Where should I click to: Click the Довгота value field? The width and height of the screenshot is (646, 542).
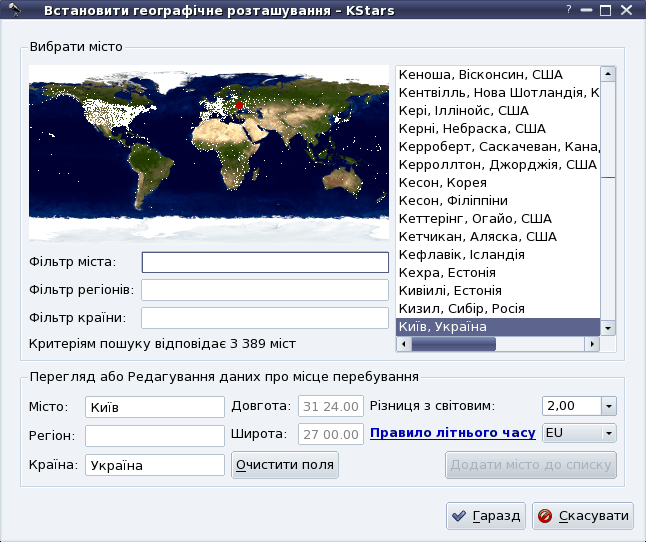(331, 406)
